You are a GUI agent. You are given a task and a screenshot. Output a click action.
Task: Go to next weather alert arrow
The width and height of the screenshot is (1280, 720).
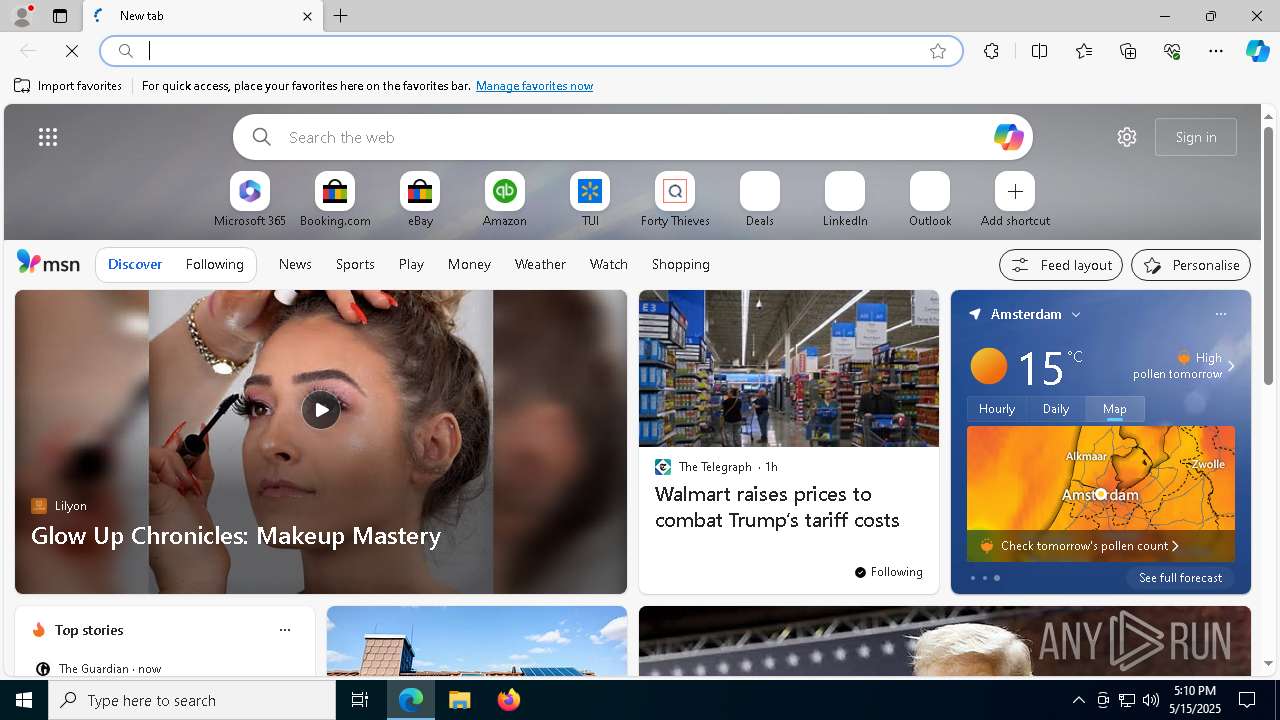1231,366
